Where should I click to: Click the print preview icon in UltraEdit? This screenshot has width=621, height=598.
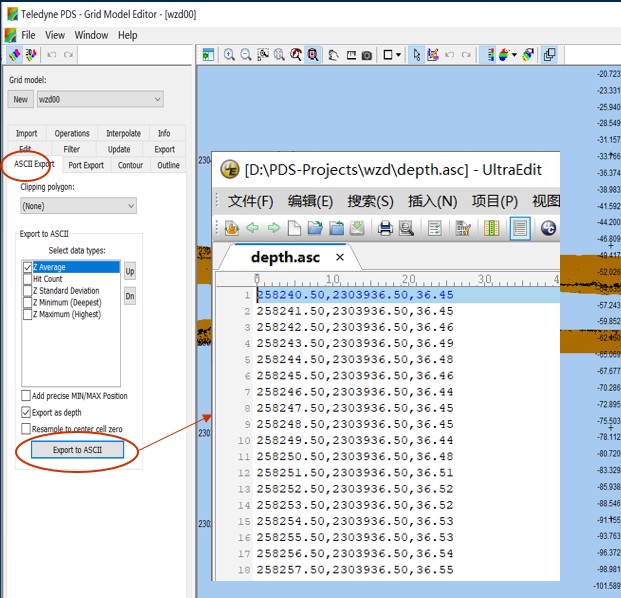coord(406,228)
